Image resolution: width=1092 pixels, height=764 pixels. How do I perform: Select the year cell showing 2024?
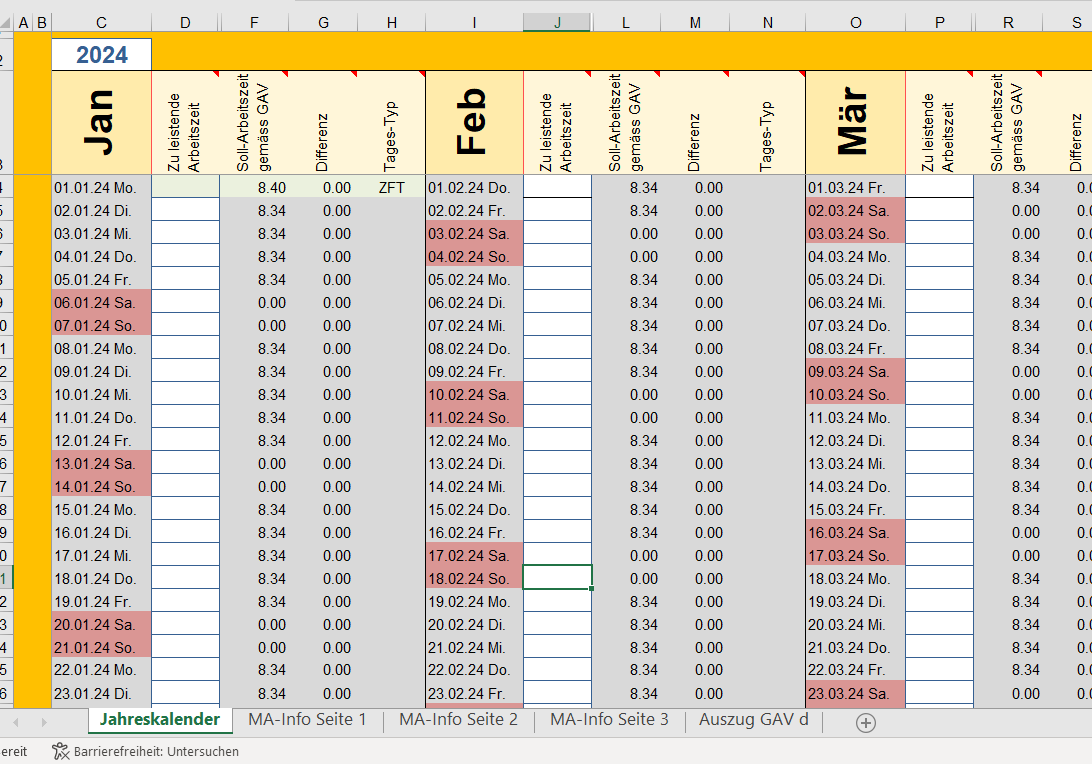tap(102, 55)
